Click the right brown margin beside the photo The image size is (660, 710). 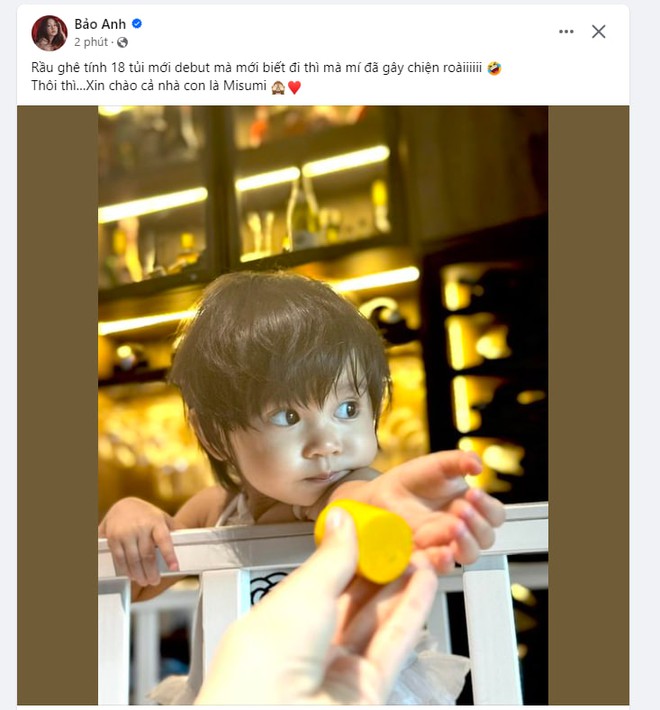[x=588, y=400]
